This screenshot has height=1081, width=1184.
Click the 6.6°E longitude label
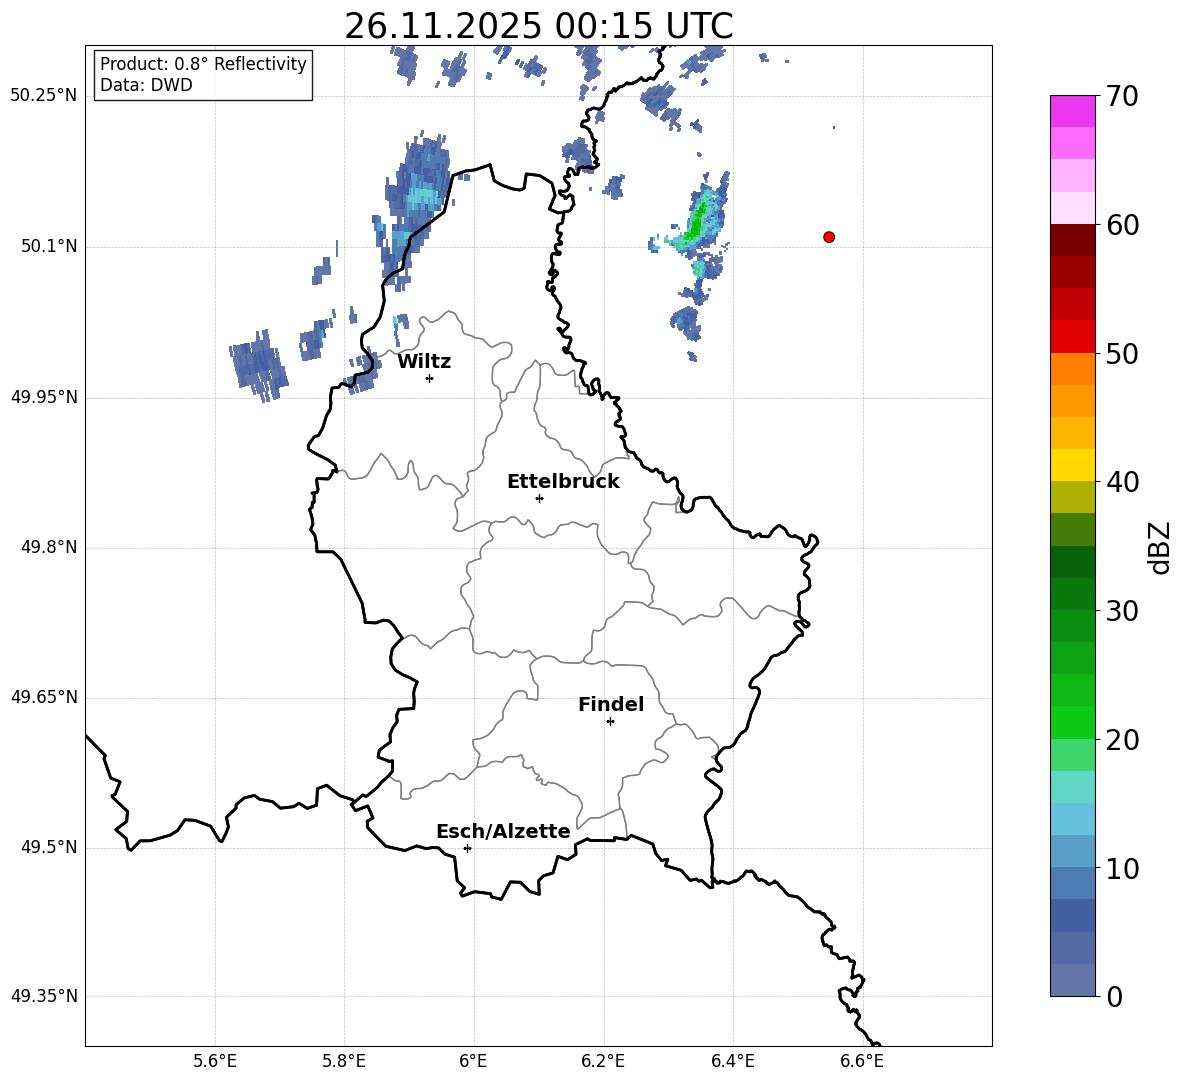[x=862, y=1061]
